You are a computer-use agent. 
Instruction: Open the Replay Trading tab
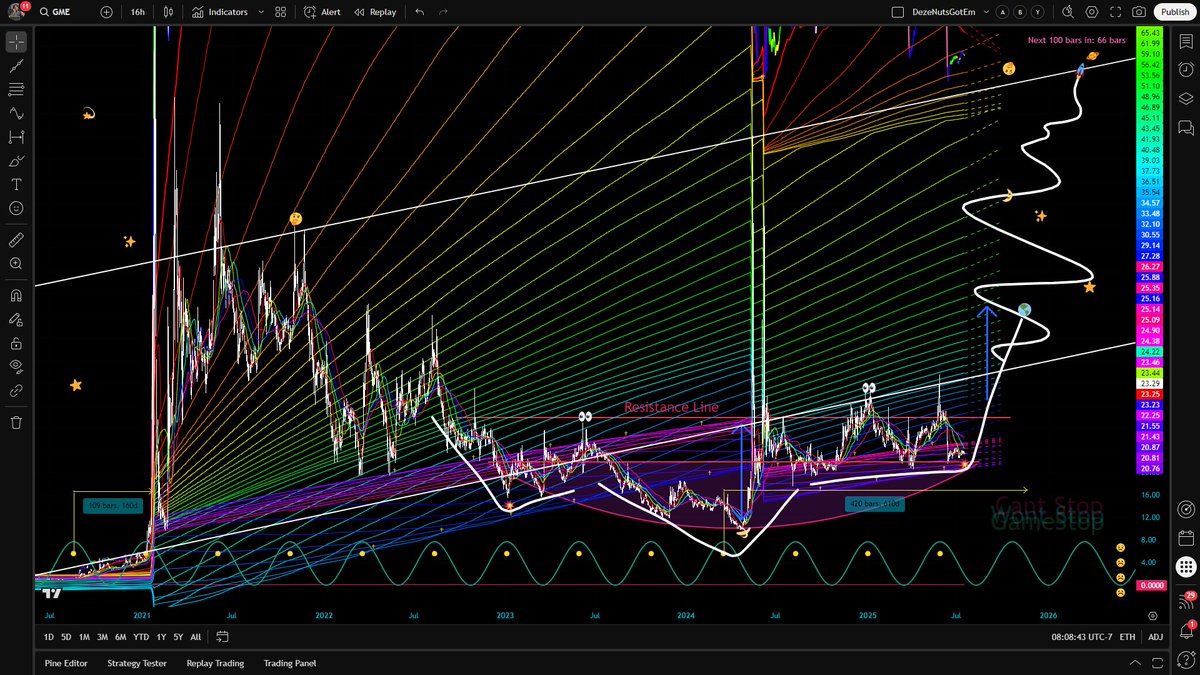pyautogui.click(x=215, y=663)
